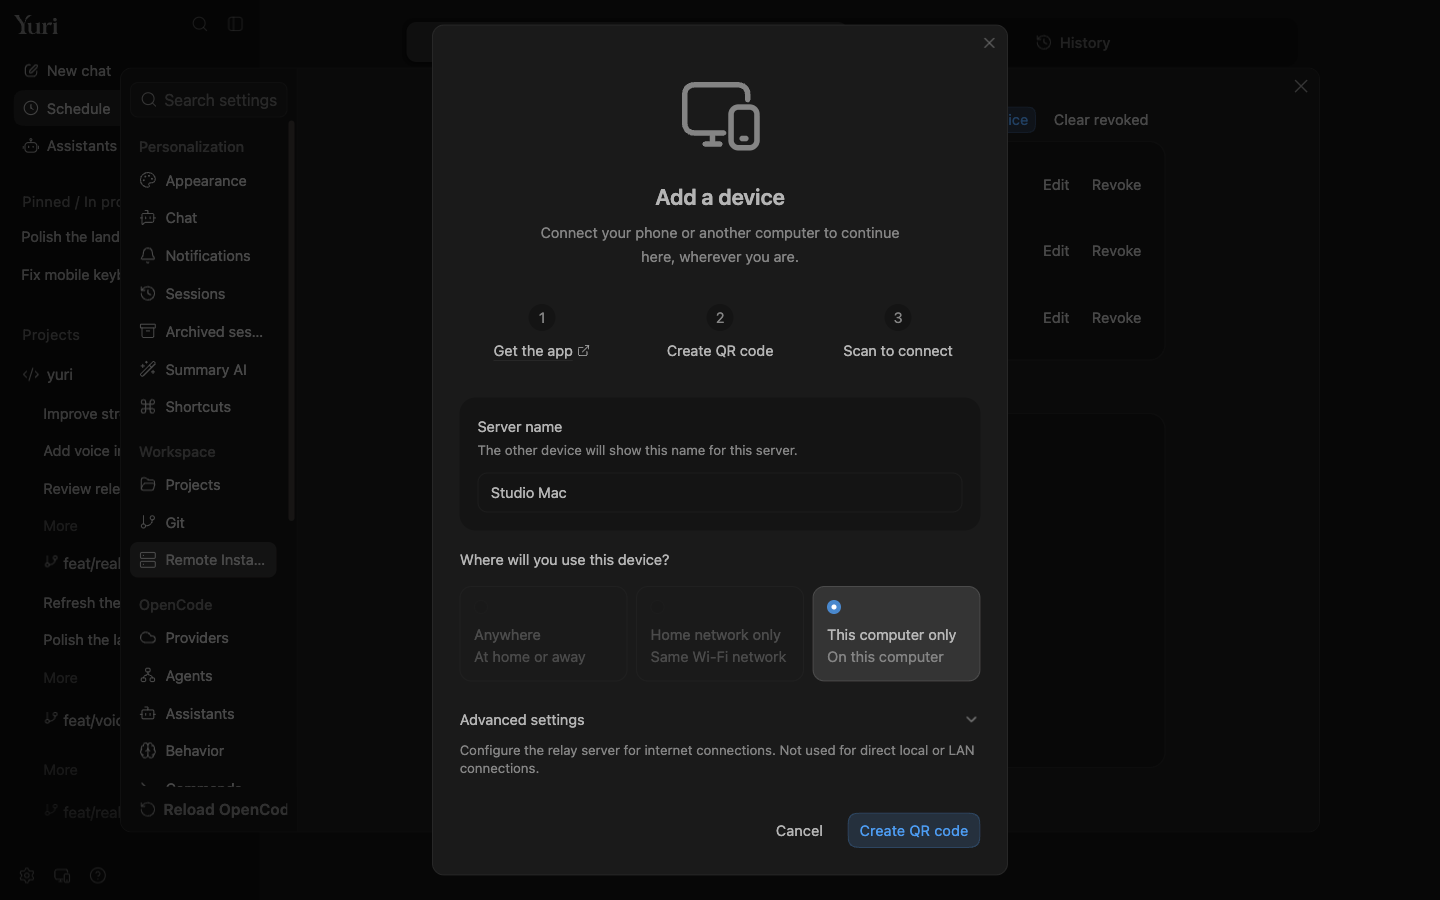The image size is (1440, 900).
Task: Click the Appearance palette icon
Action: (148, 181)
